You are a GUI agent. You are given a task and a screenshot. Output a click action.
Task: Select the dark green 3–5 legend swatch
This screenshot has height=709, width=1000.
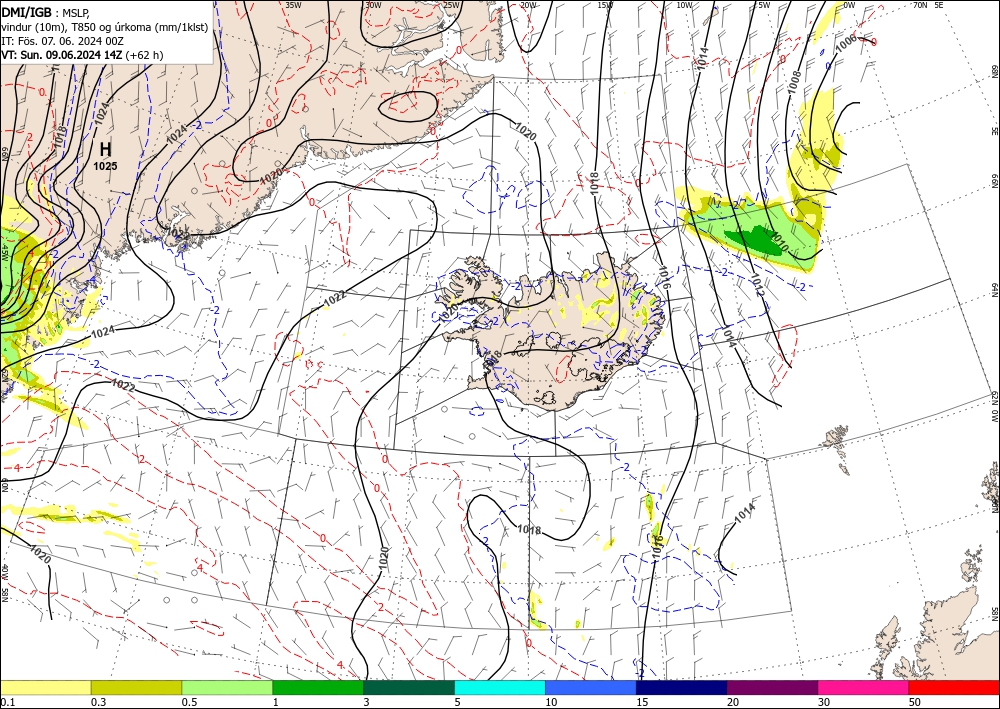[x=409, y=687]
